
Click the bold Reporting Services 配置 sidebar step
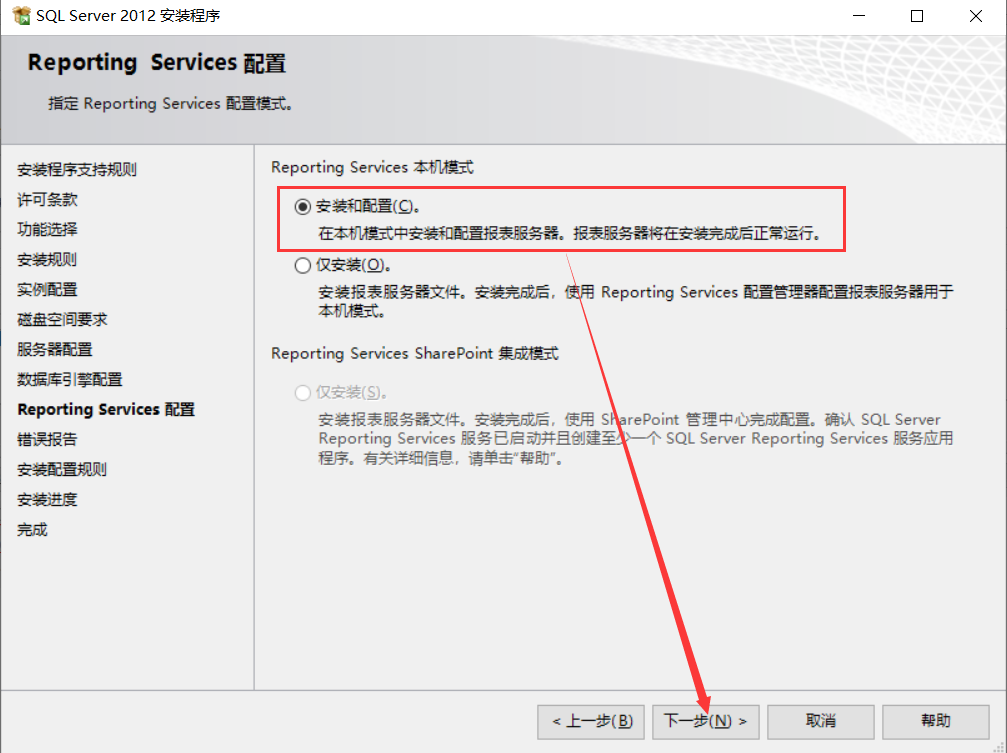pyautogui.click(x=106, y=409)
